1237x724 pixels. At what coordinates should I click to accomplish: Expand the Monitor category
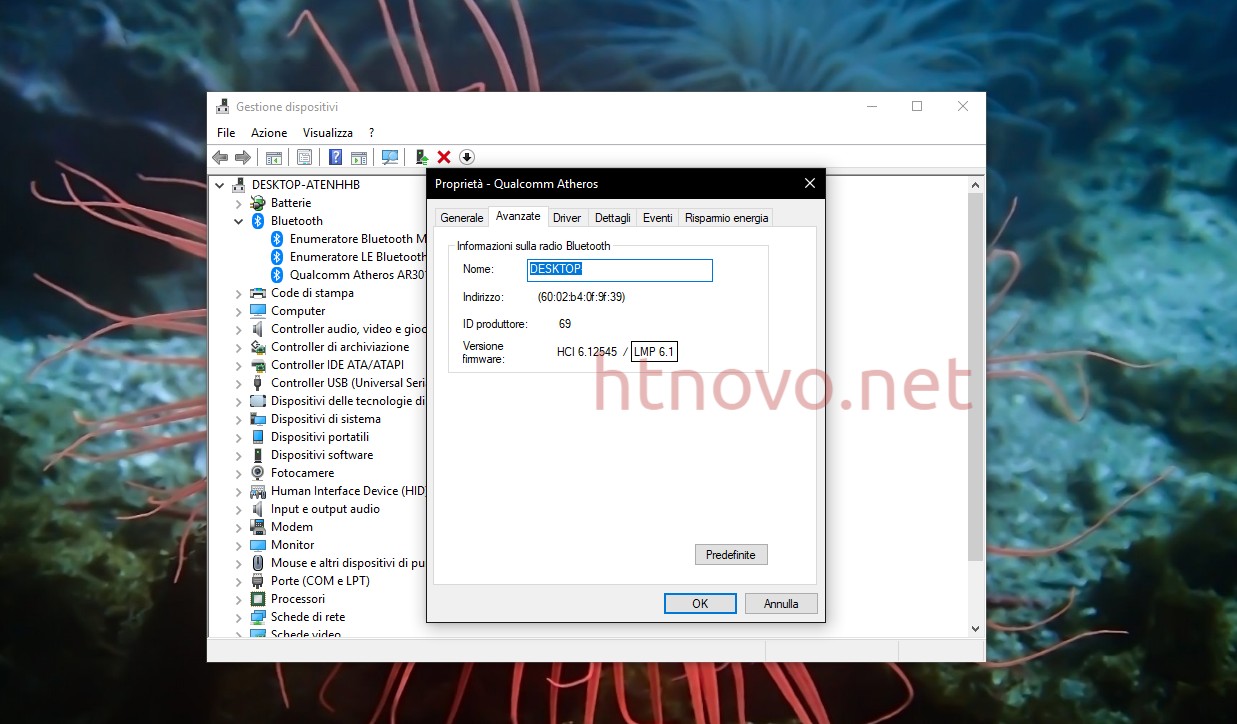(238, 545)
